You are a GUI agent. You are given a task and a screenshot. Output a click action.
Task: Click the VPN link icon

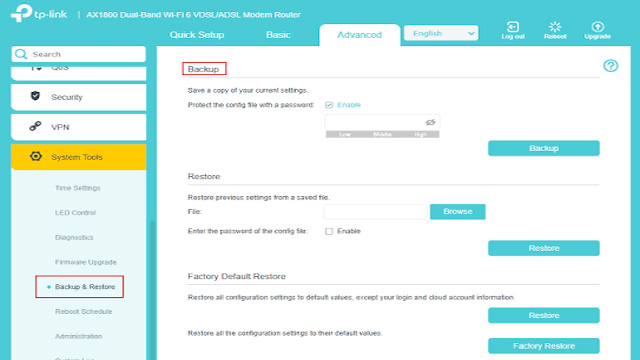[36, 127]
